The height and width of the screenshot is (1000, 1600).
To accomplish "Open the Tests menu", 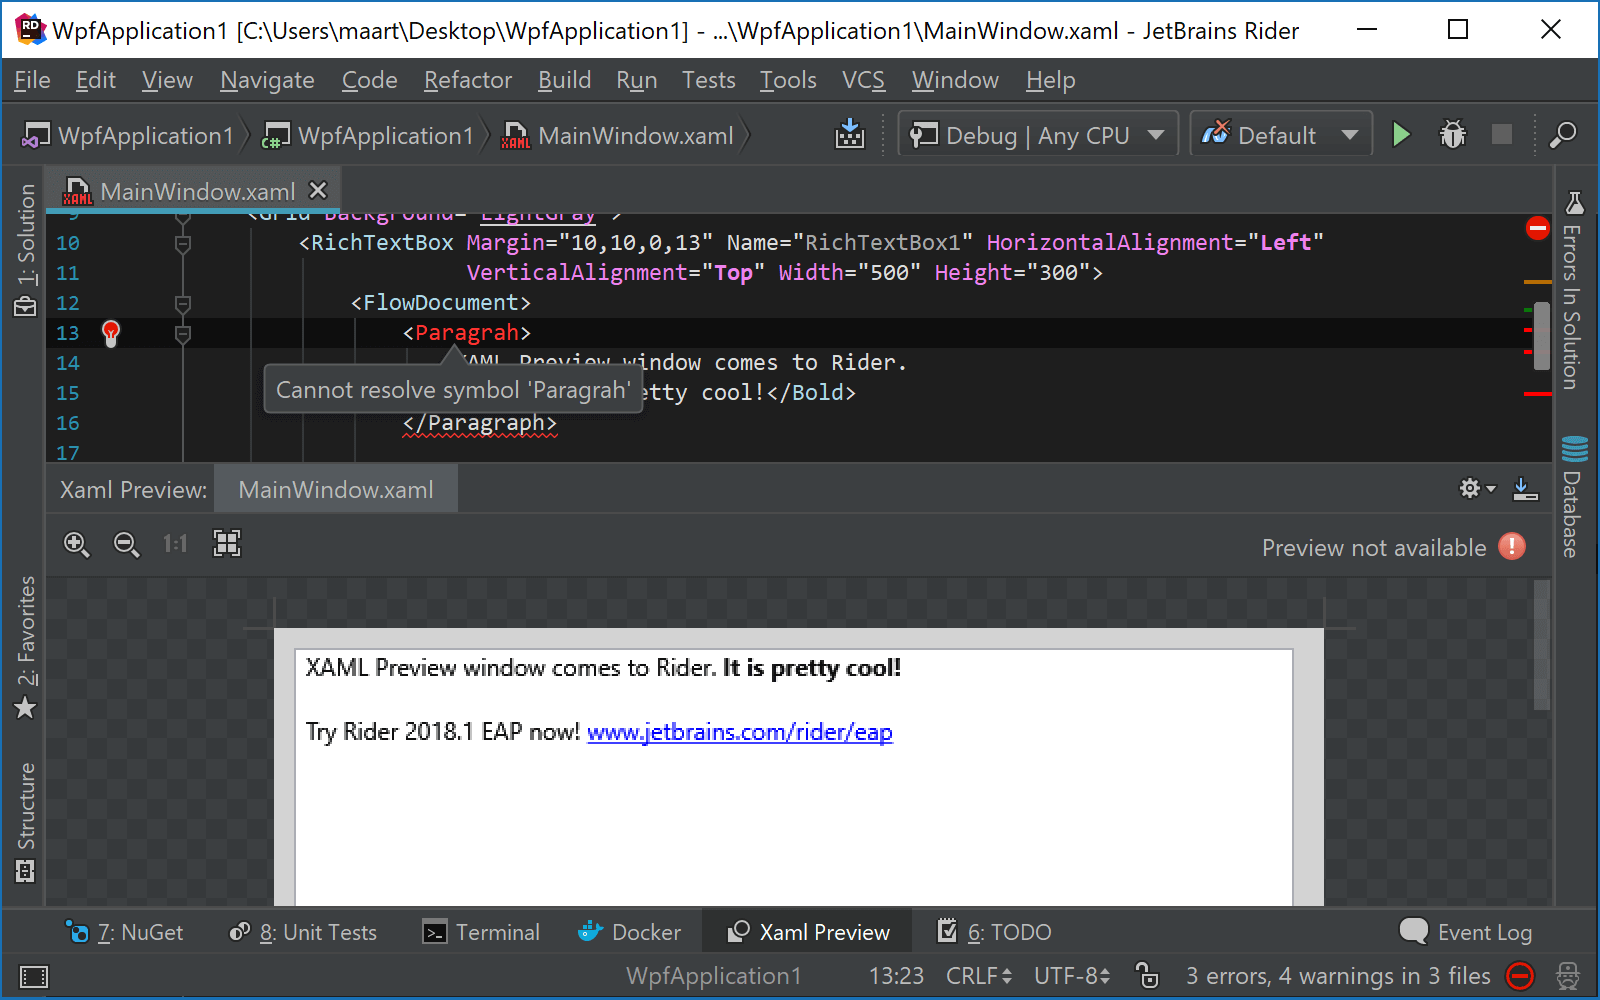I will pyautogui.click(x=708, y=80).
